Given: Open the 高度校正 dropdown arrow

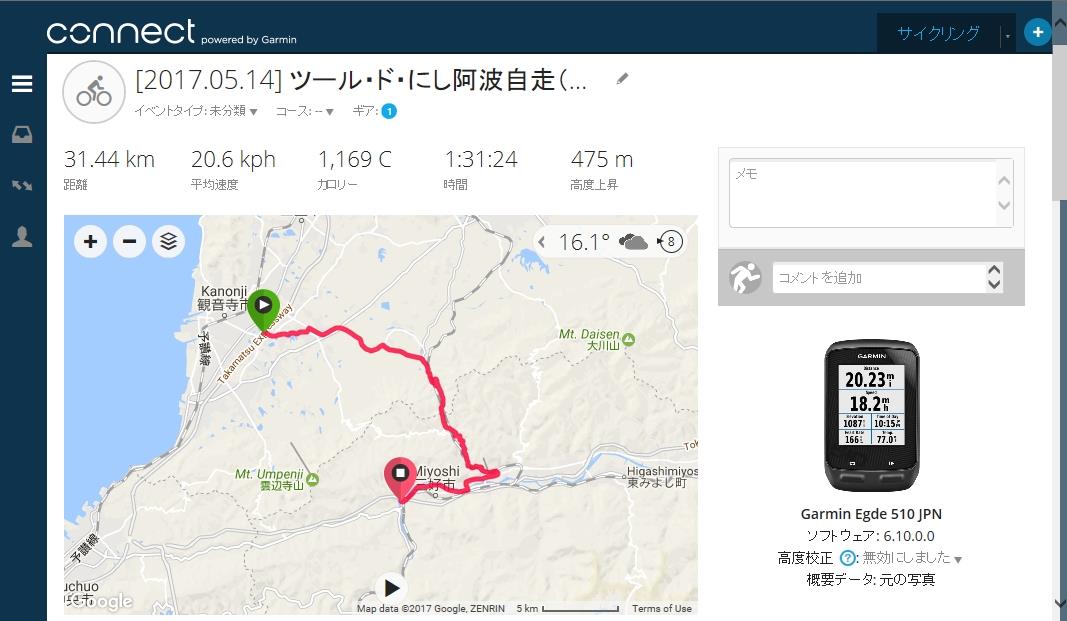Looking at the screenshot, I should click(x=958, y=559).
